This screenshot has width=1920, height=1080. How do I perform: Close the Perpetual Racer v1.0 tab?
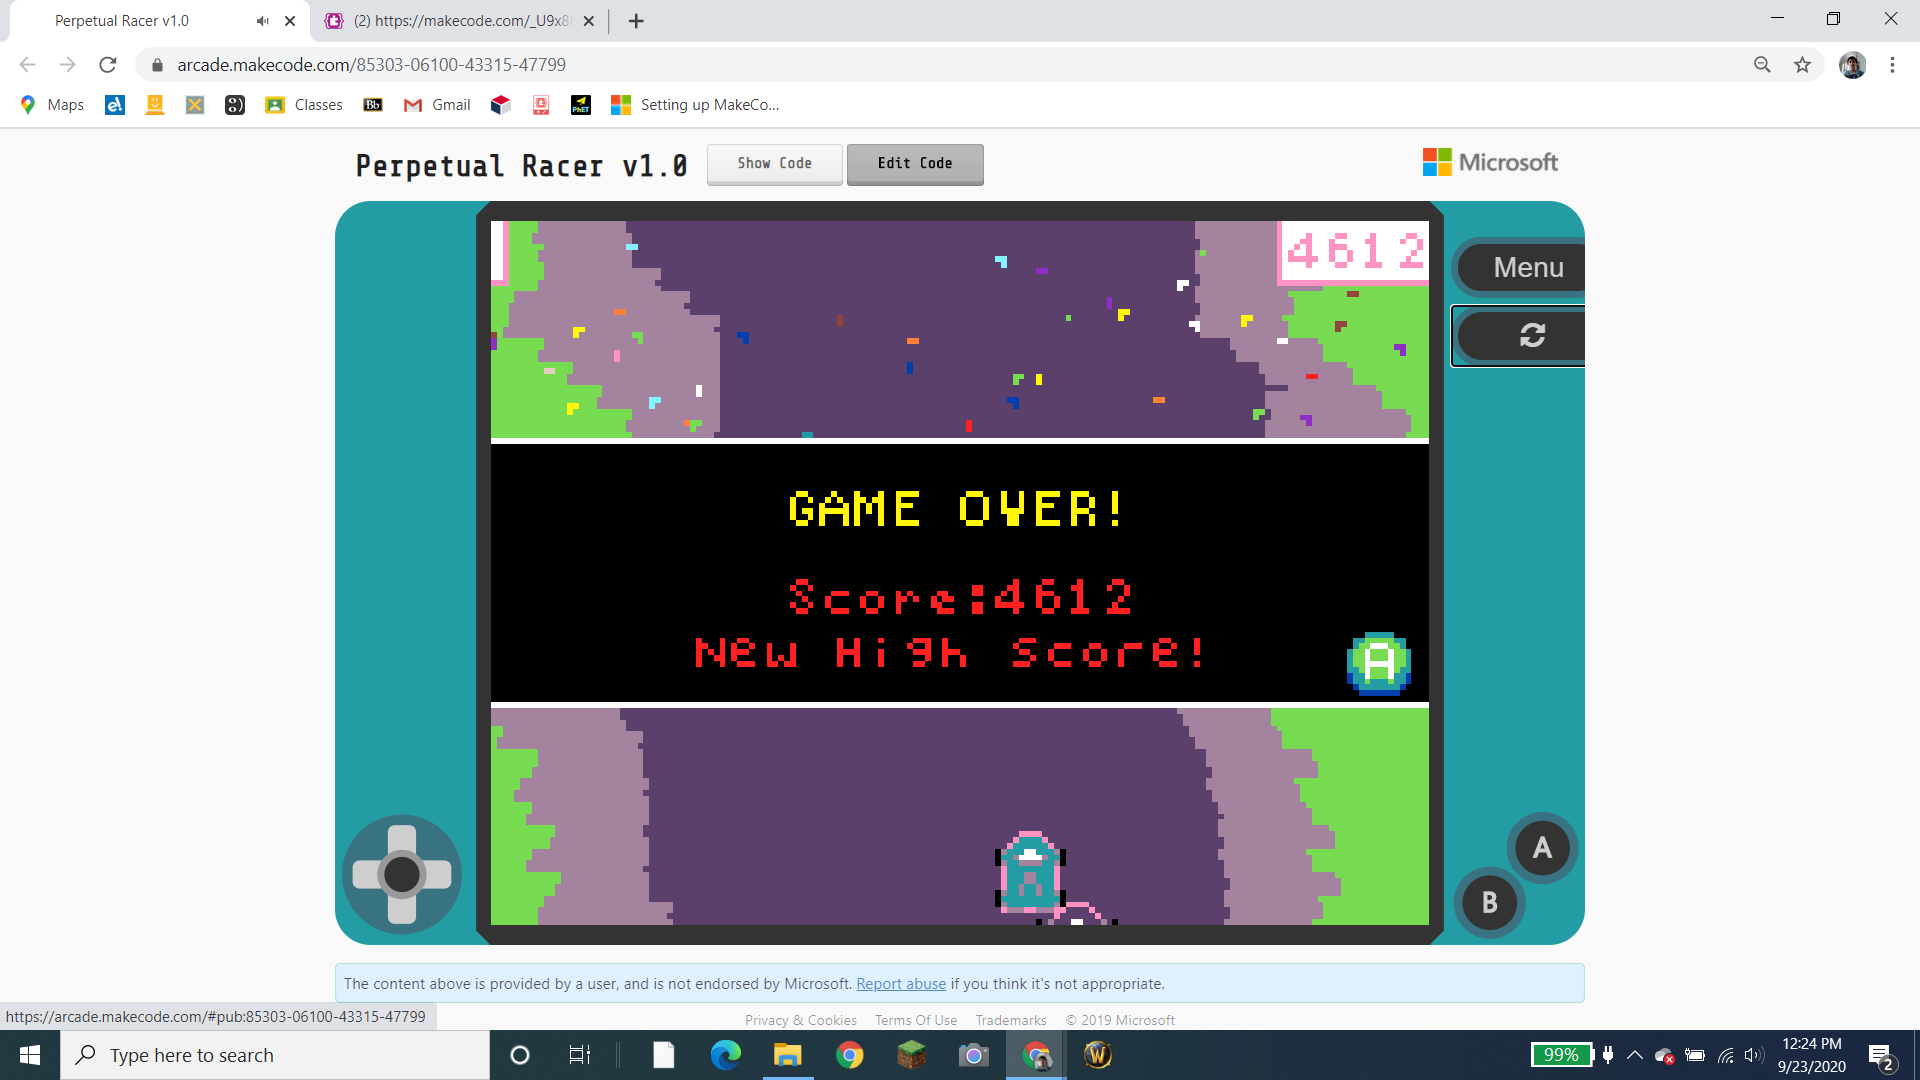290,21
